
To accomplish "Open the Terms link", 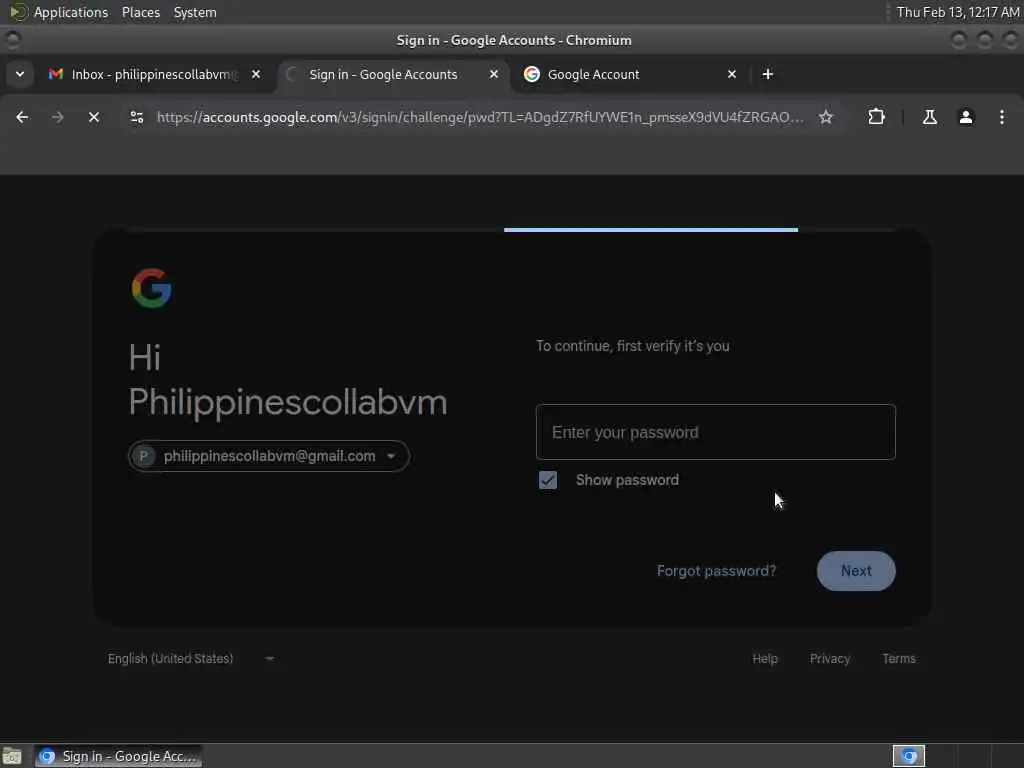I will (899, 658).
